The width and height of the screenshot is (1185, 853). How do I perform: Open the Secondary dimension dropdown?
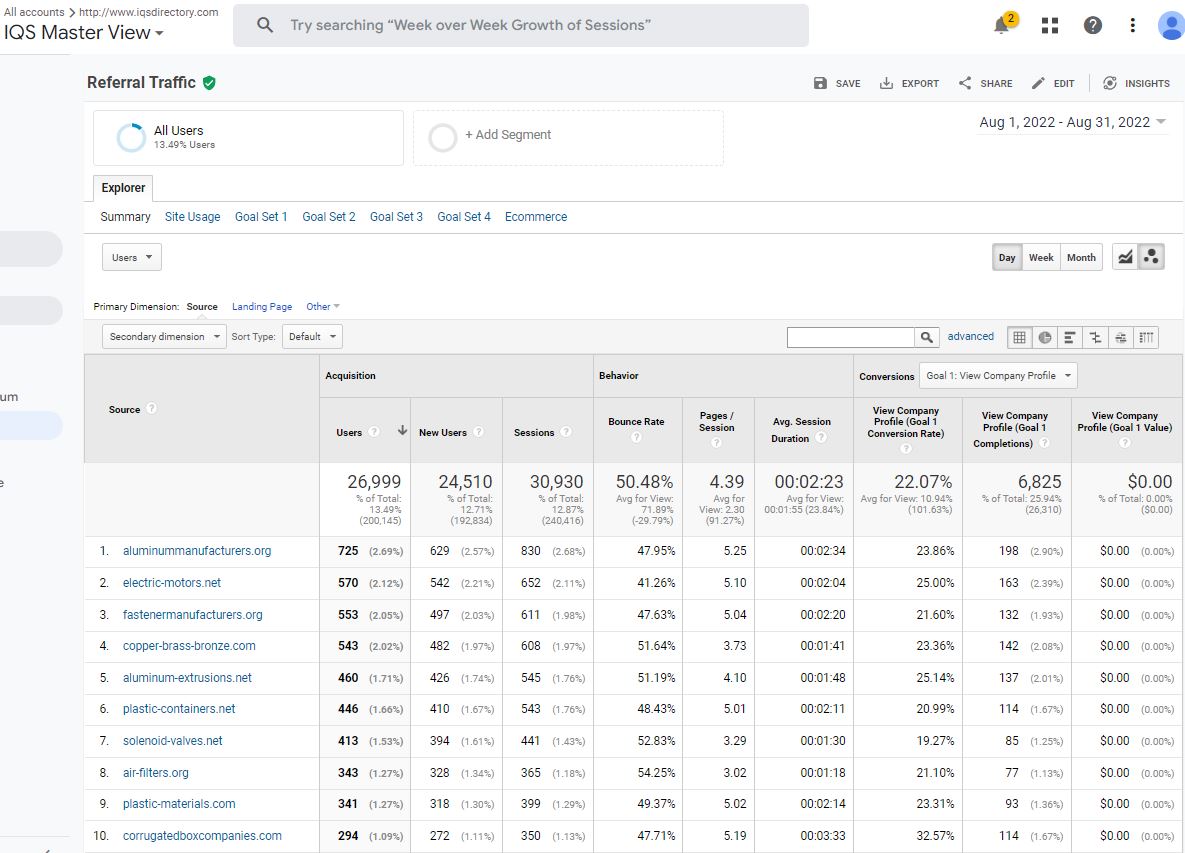click(x=164, y=337)
